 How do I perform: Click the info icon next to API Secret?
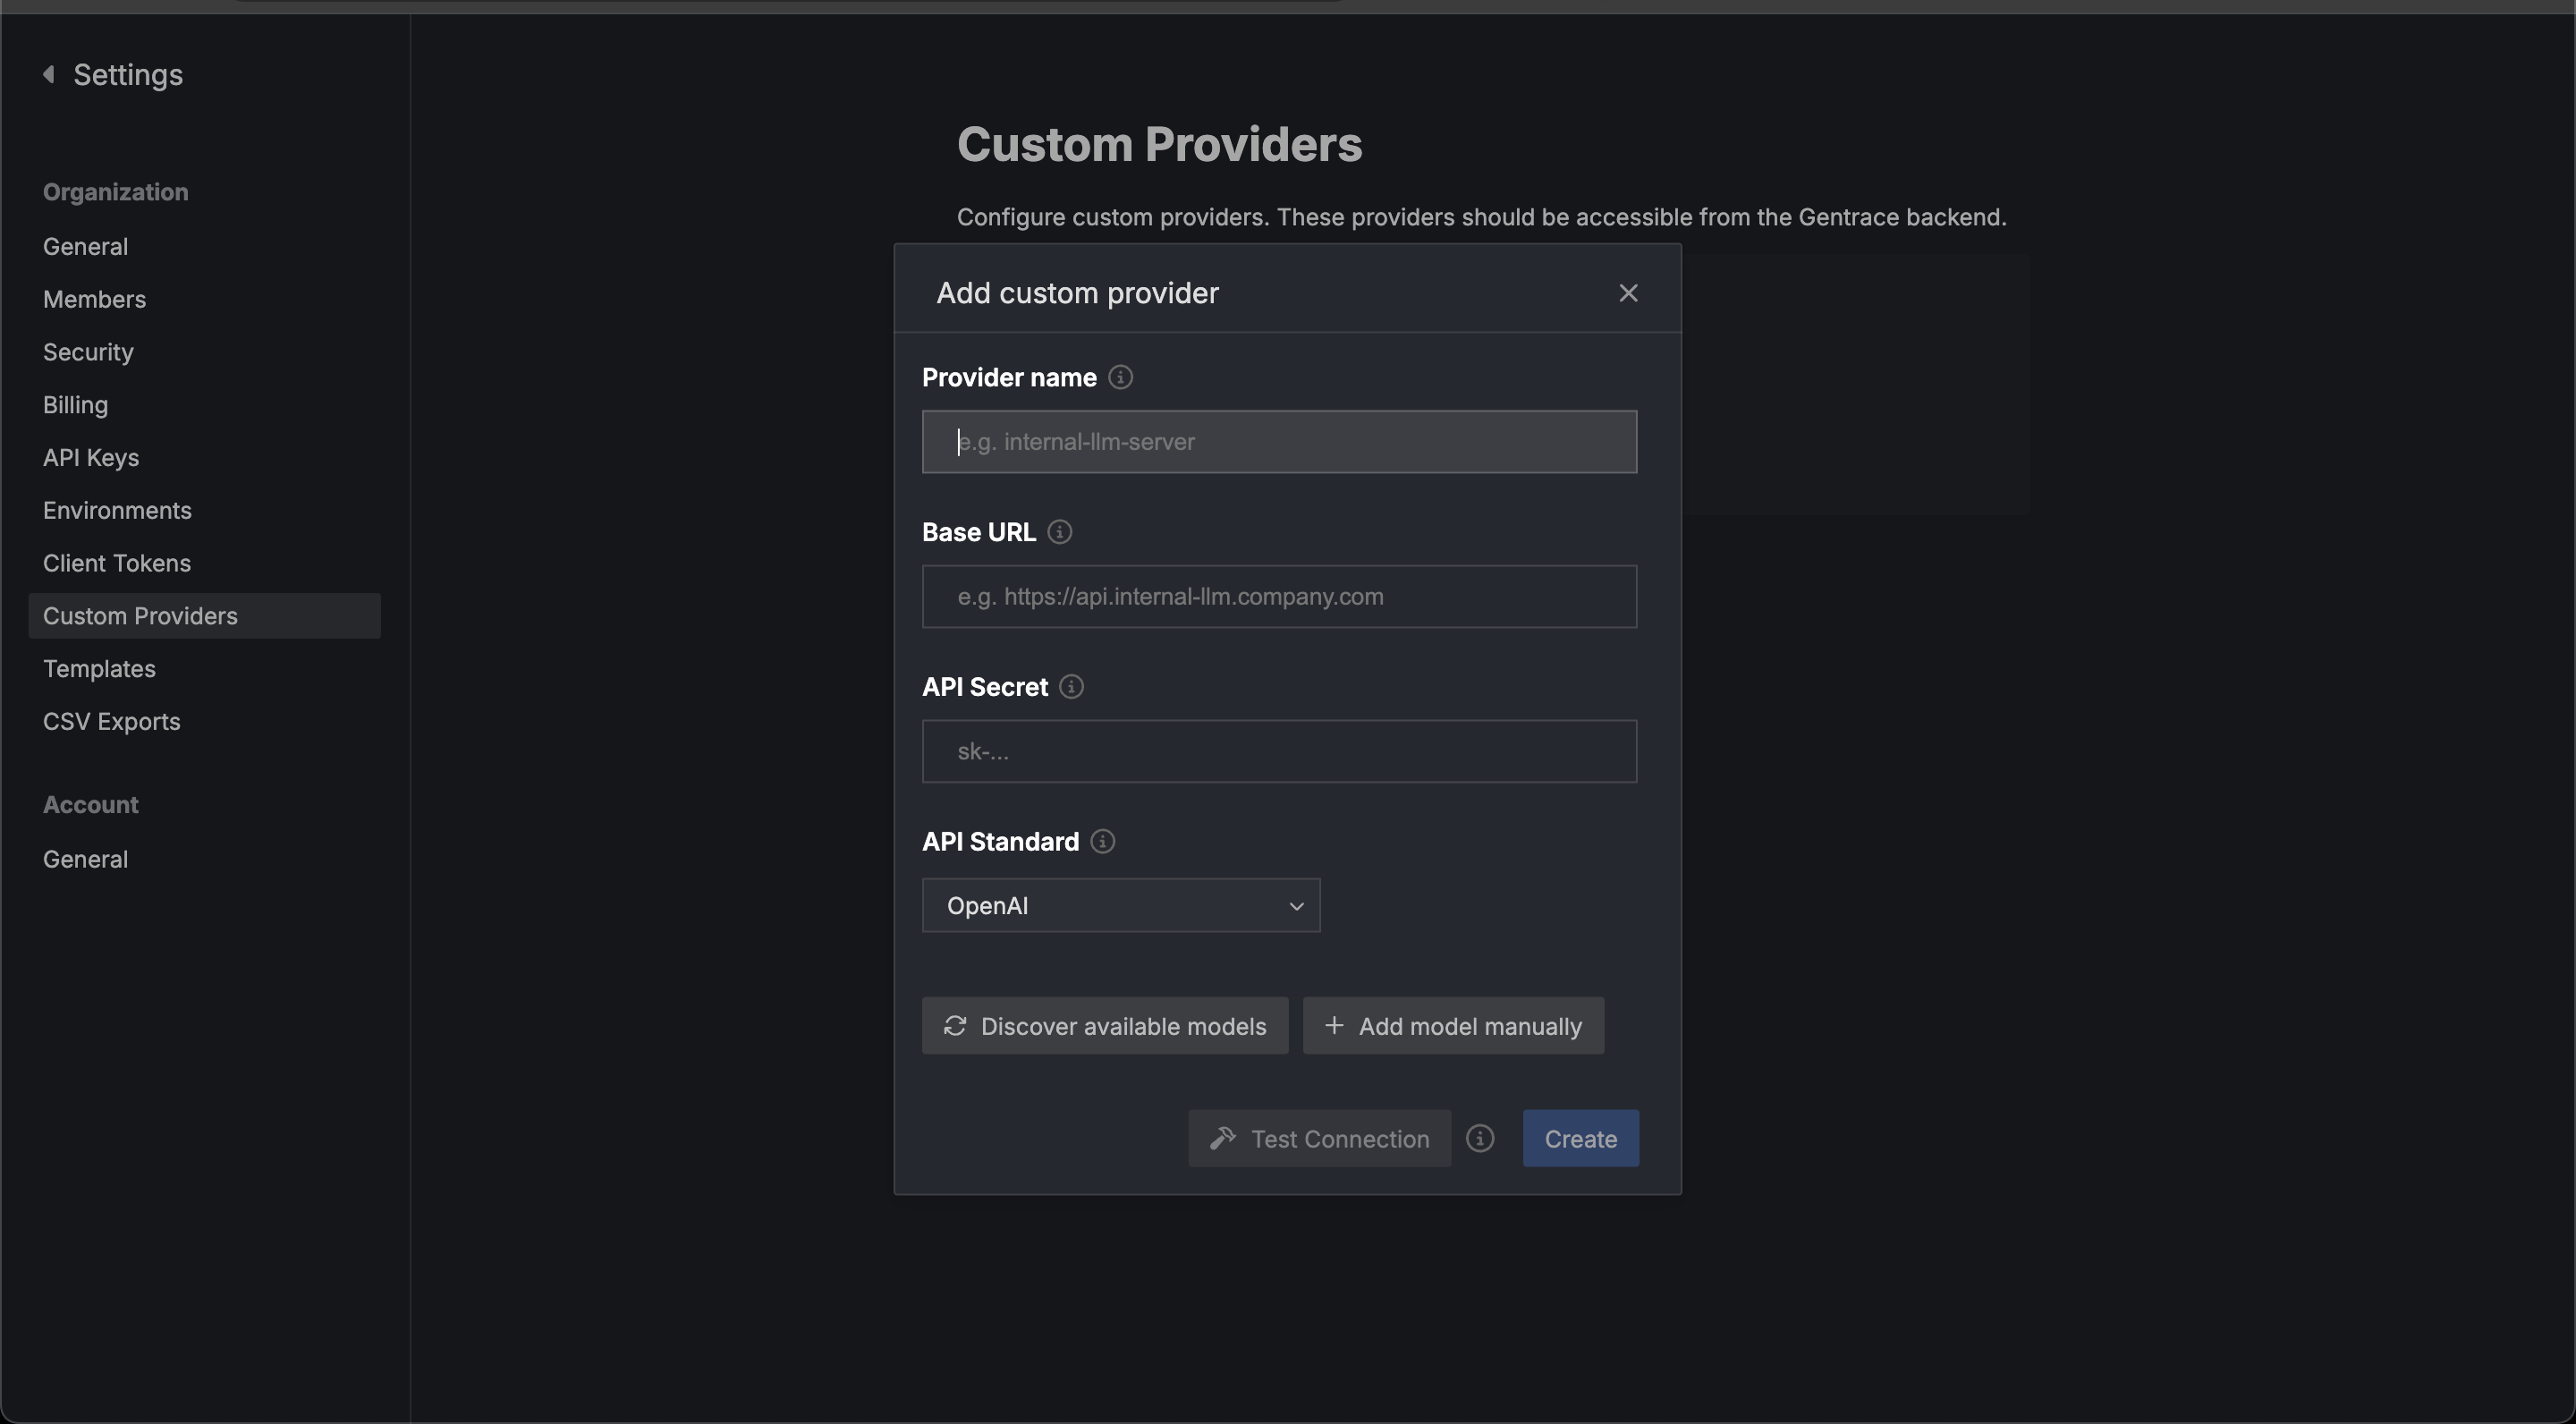click(x=1070, y=686)
